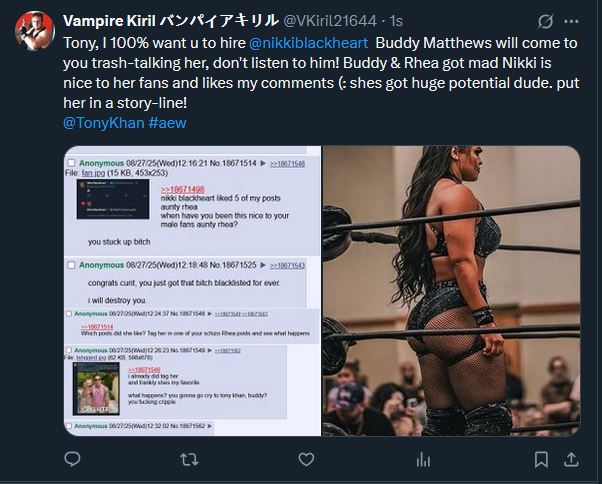Click the repost arrows icon
602x484 pixels.
(189, 459)
